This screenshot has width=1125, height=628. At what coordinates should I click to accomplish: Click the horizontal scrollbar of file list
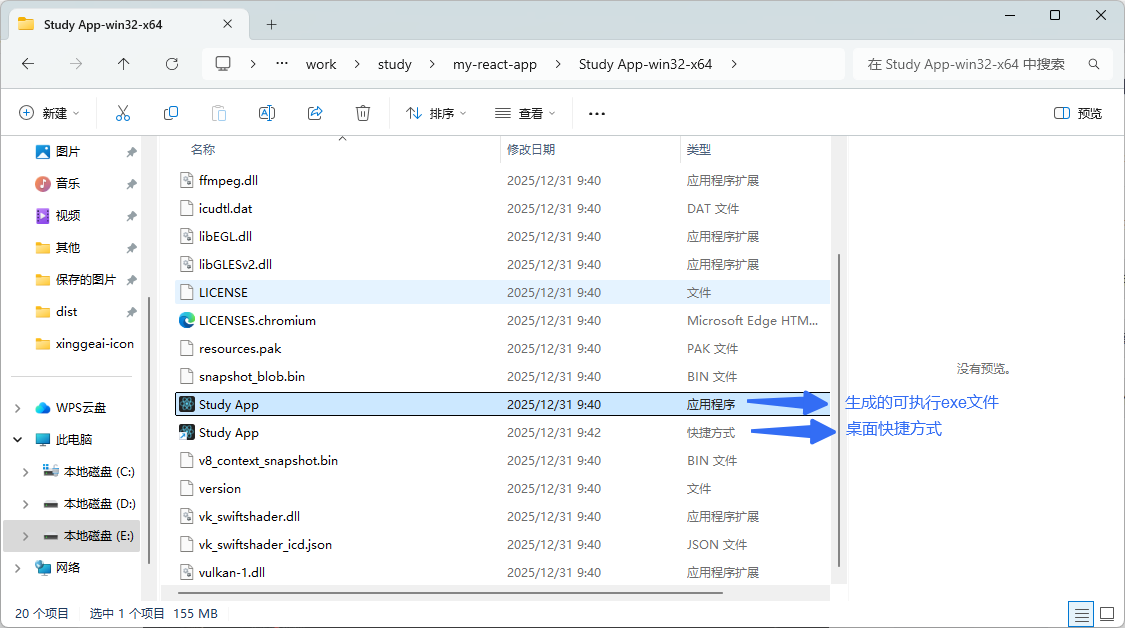point(450,593)
